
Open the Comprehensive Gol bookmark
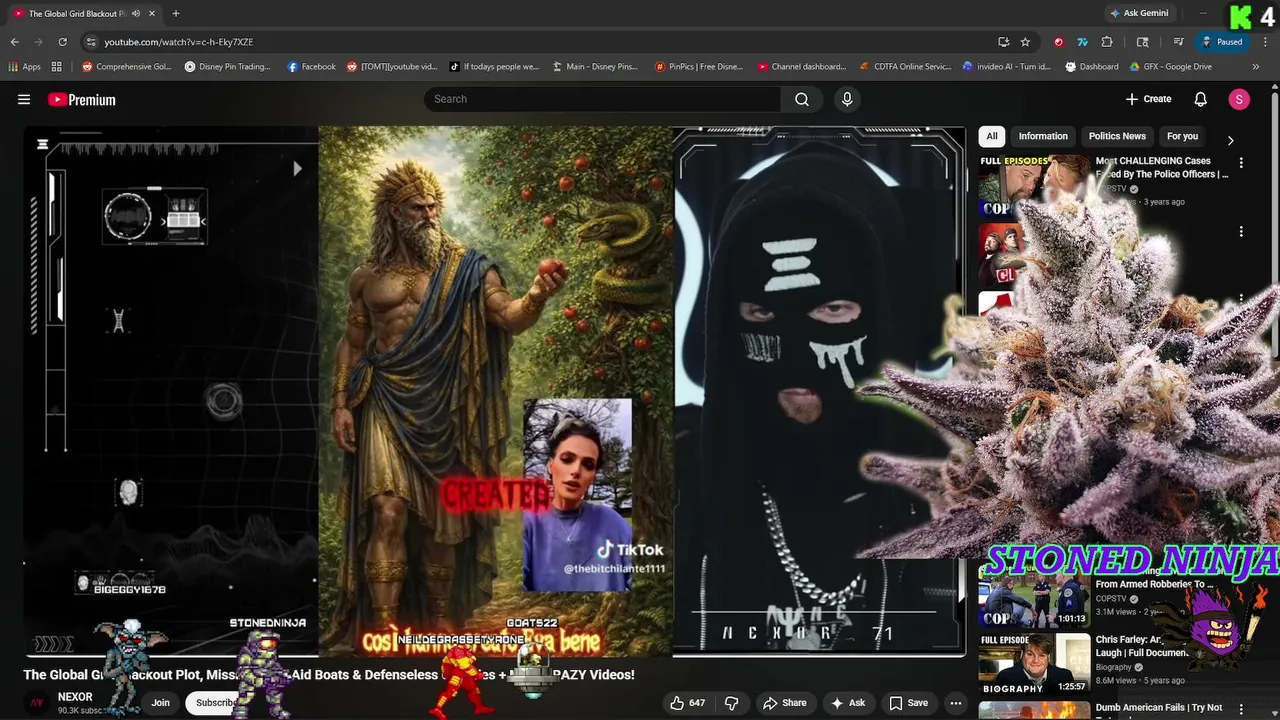coord(126,67)
